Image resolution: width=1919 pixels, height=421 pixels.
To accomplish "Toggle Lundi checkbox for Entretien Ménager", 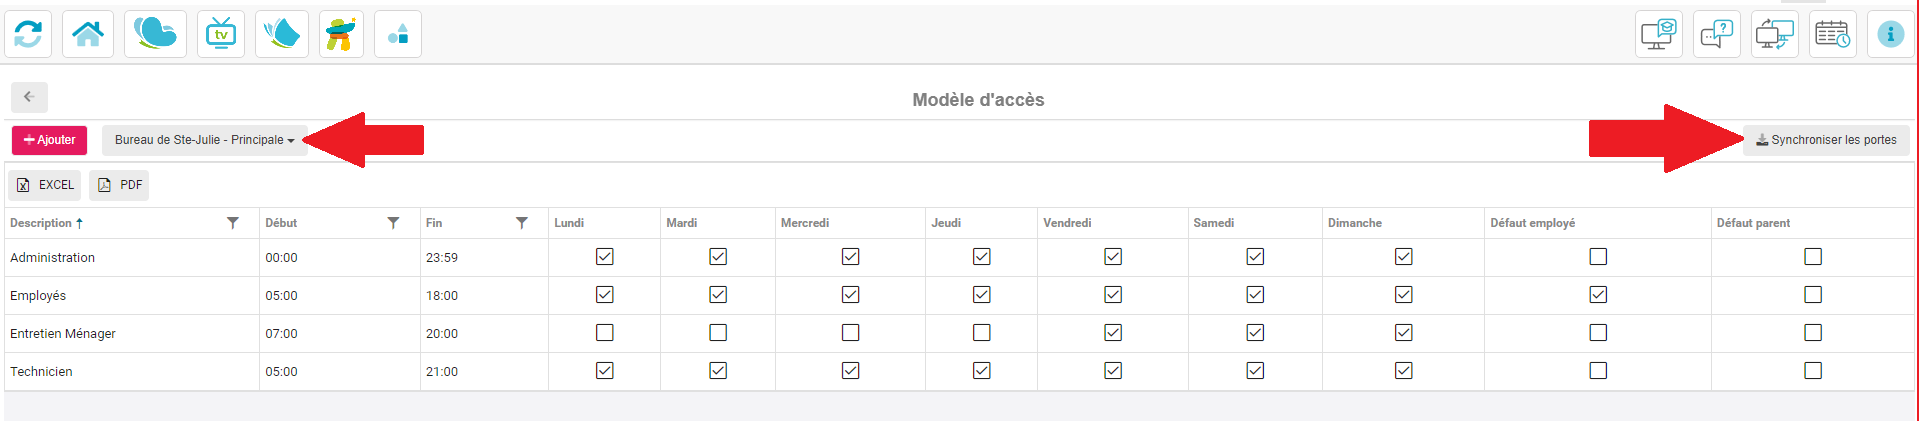I will (x=604, y=333).
